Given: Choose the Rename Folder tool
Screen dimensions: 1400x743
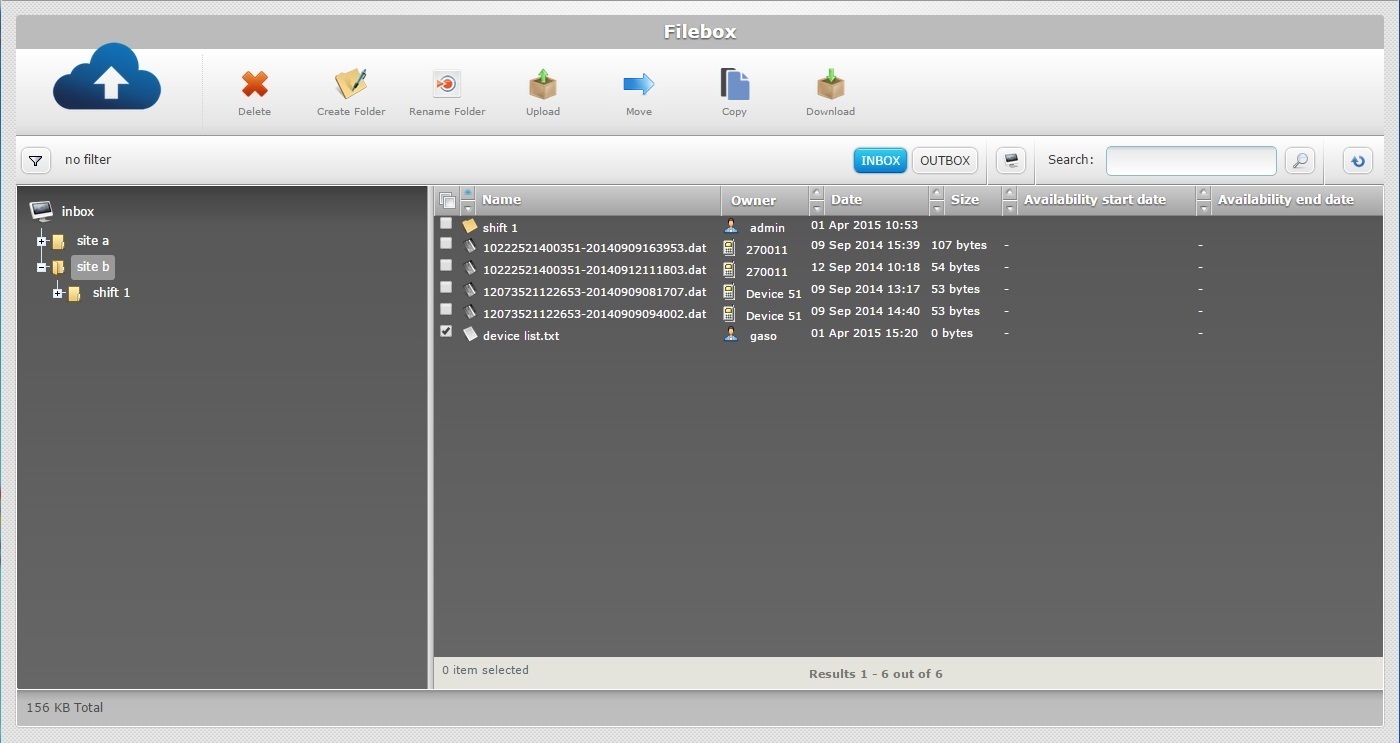Looking at the screenshot, I should (447, 84).
